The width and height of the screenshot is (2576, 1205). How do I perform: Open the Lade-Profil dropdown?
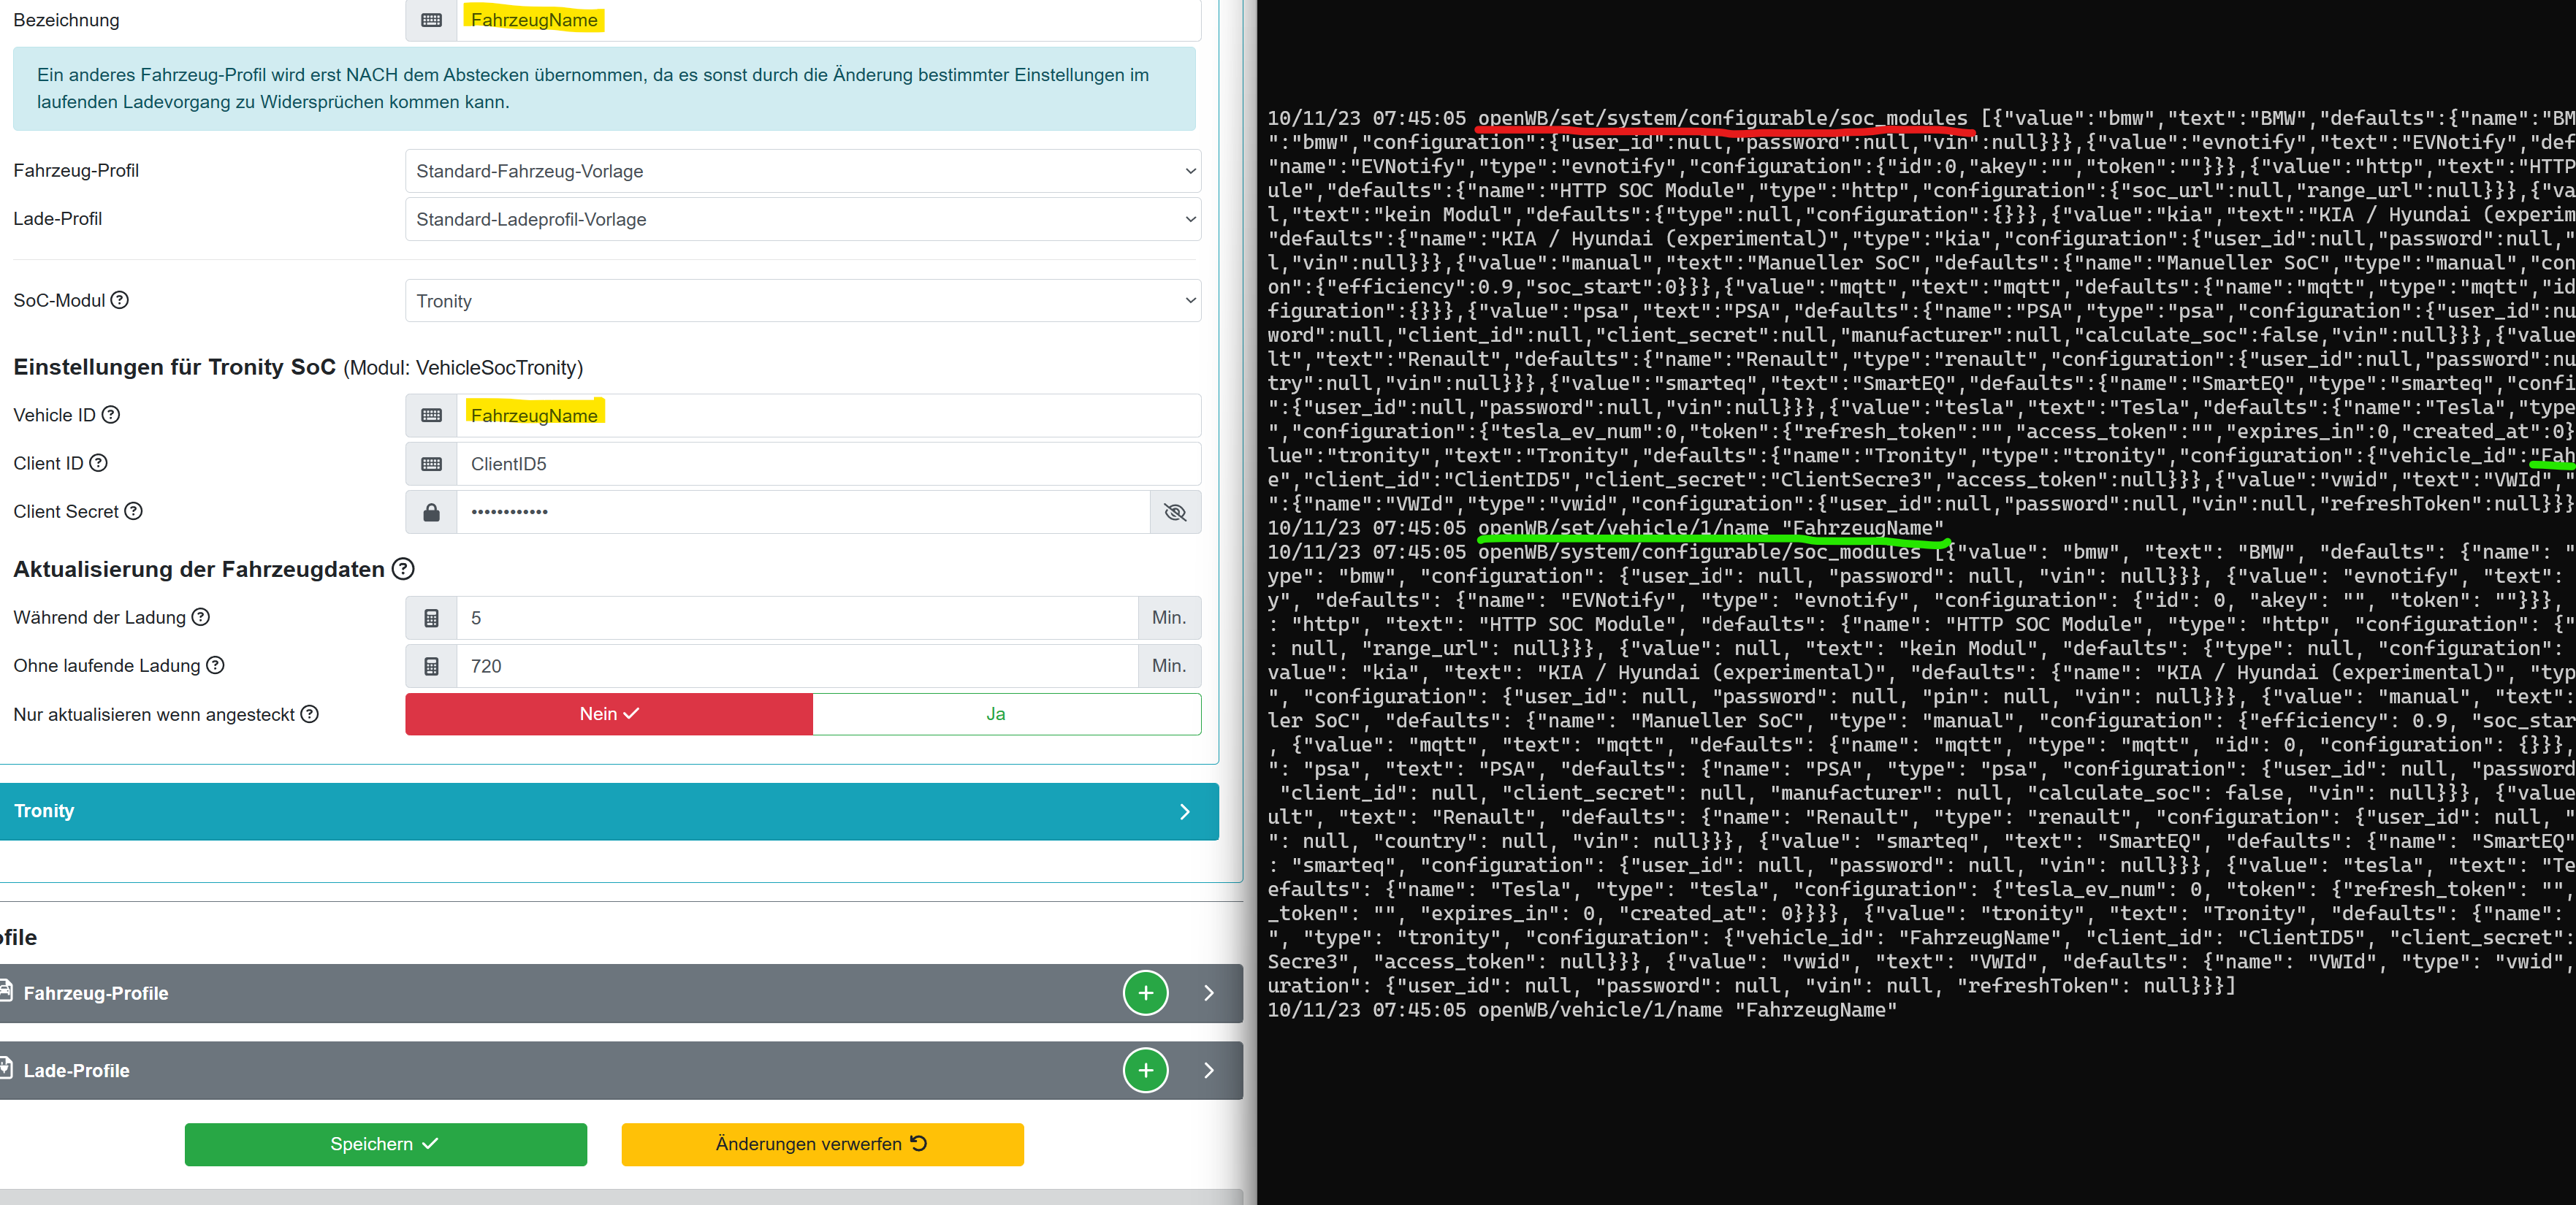click(802, 219)
